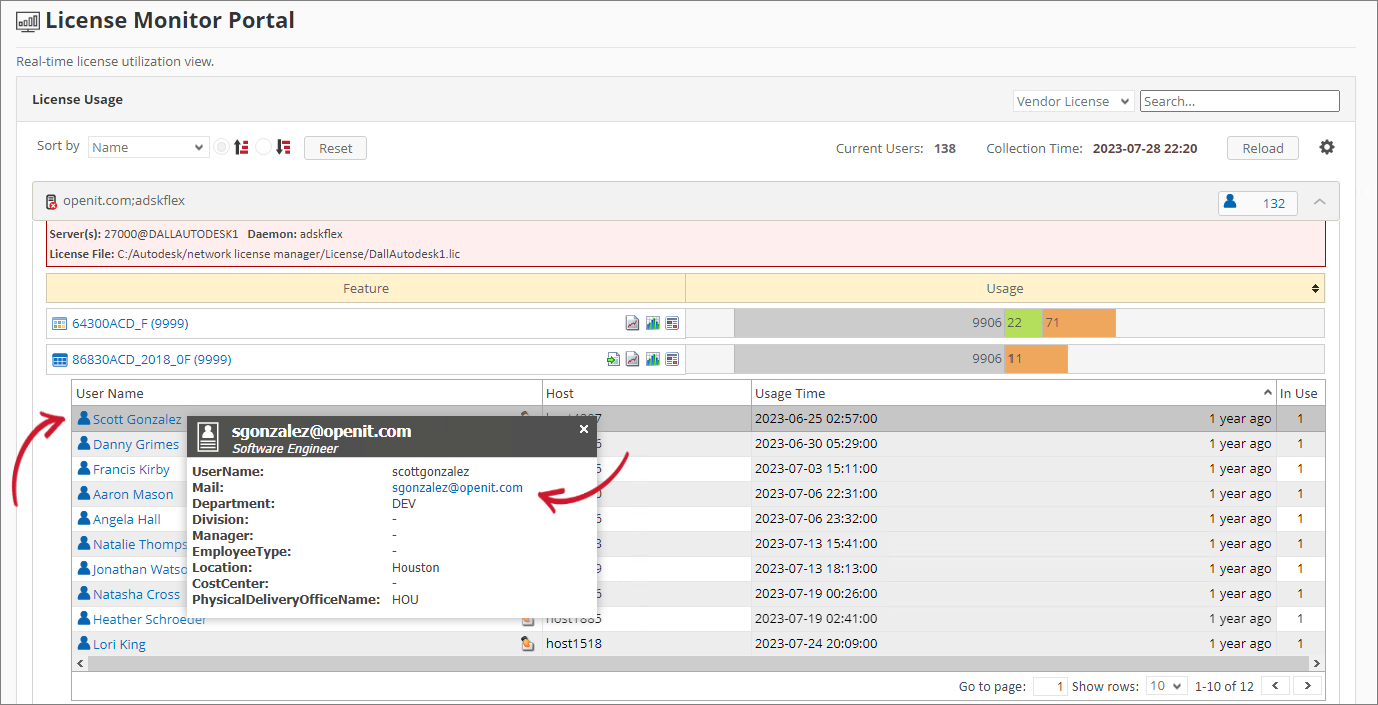Open the Sort by Name dropdown
Image resolution: width=1378 pixels, height=705 pixels.
point(148,147)
